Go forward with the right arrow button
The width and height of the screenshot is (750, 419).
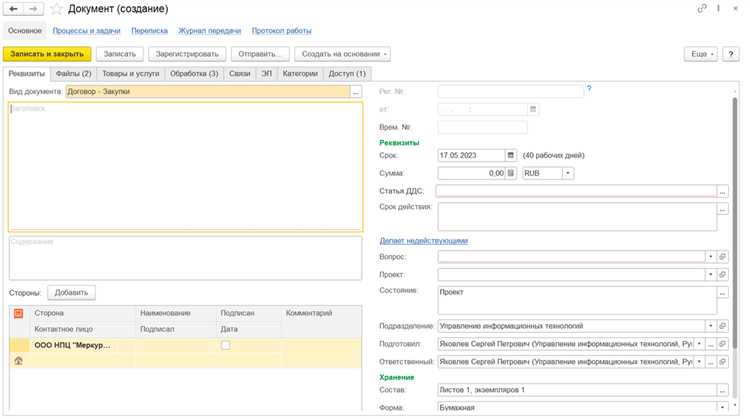point(33,9)
